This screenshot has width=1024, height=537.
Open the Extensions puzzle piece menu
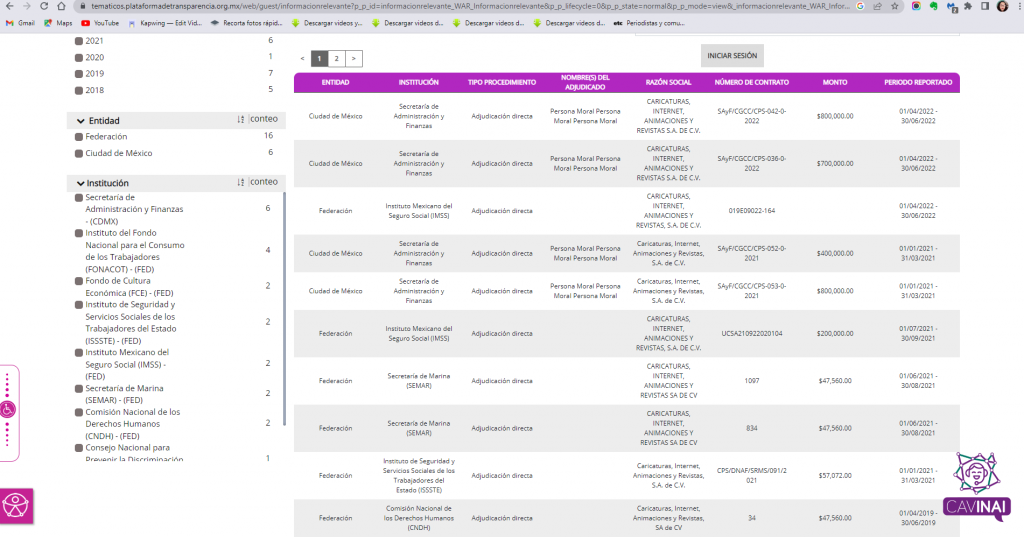coord(968,6)
